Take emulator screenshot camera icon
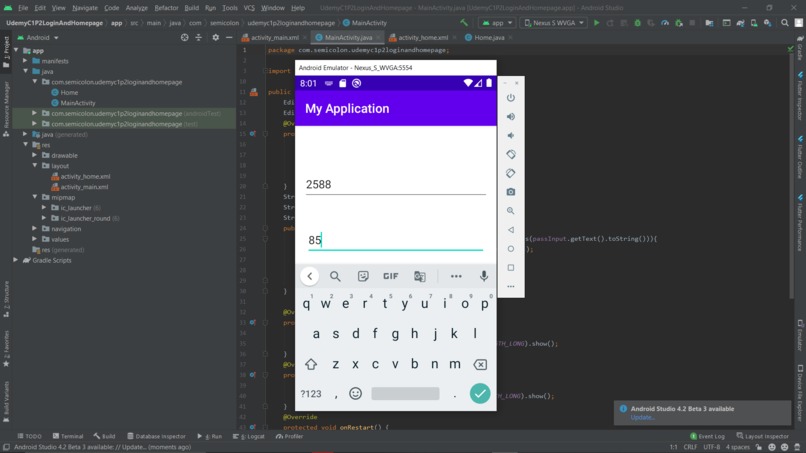Image resolution: width=806 pixels, height=453 pixels. click(x=510, y=192)
